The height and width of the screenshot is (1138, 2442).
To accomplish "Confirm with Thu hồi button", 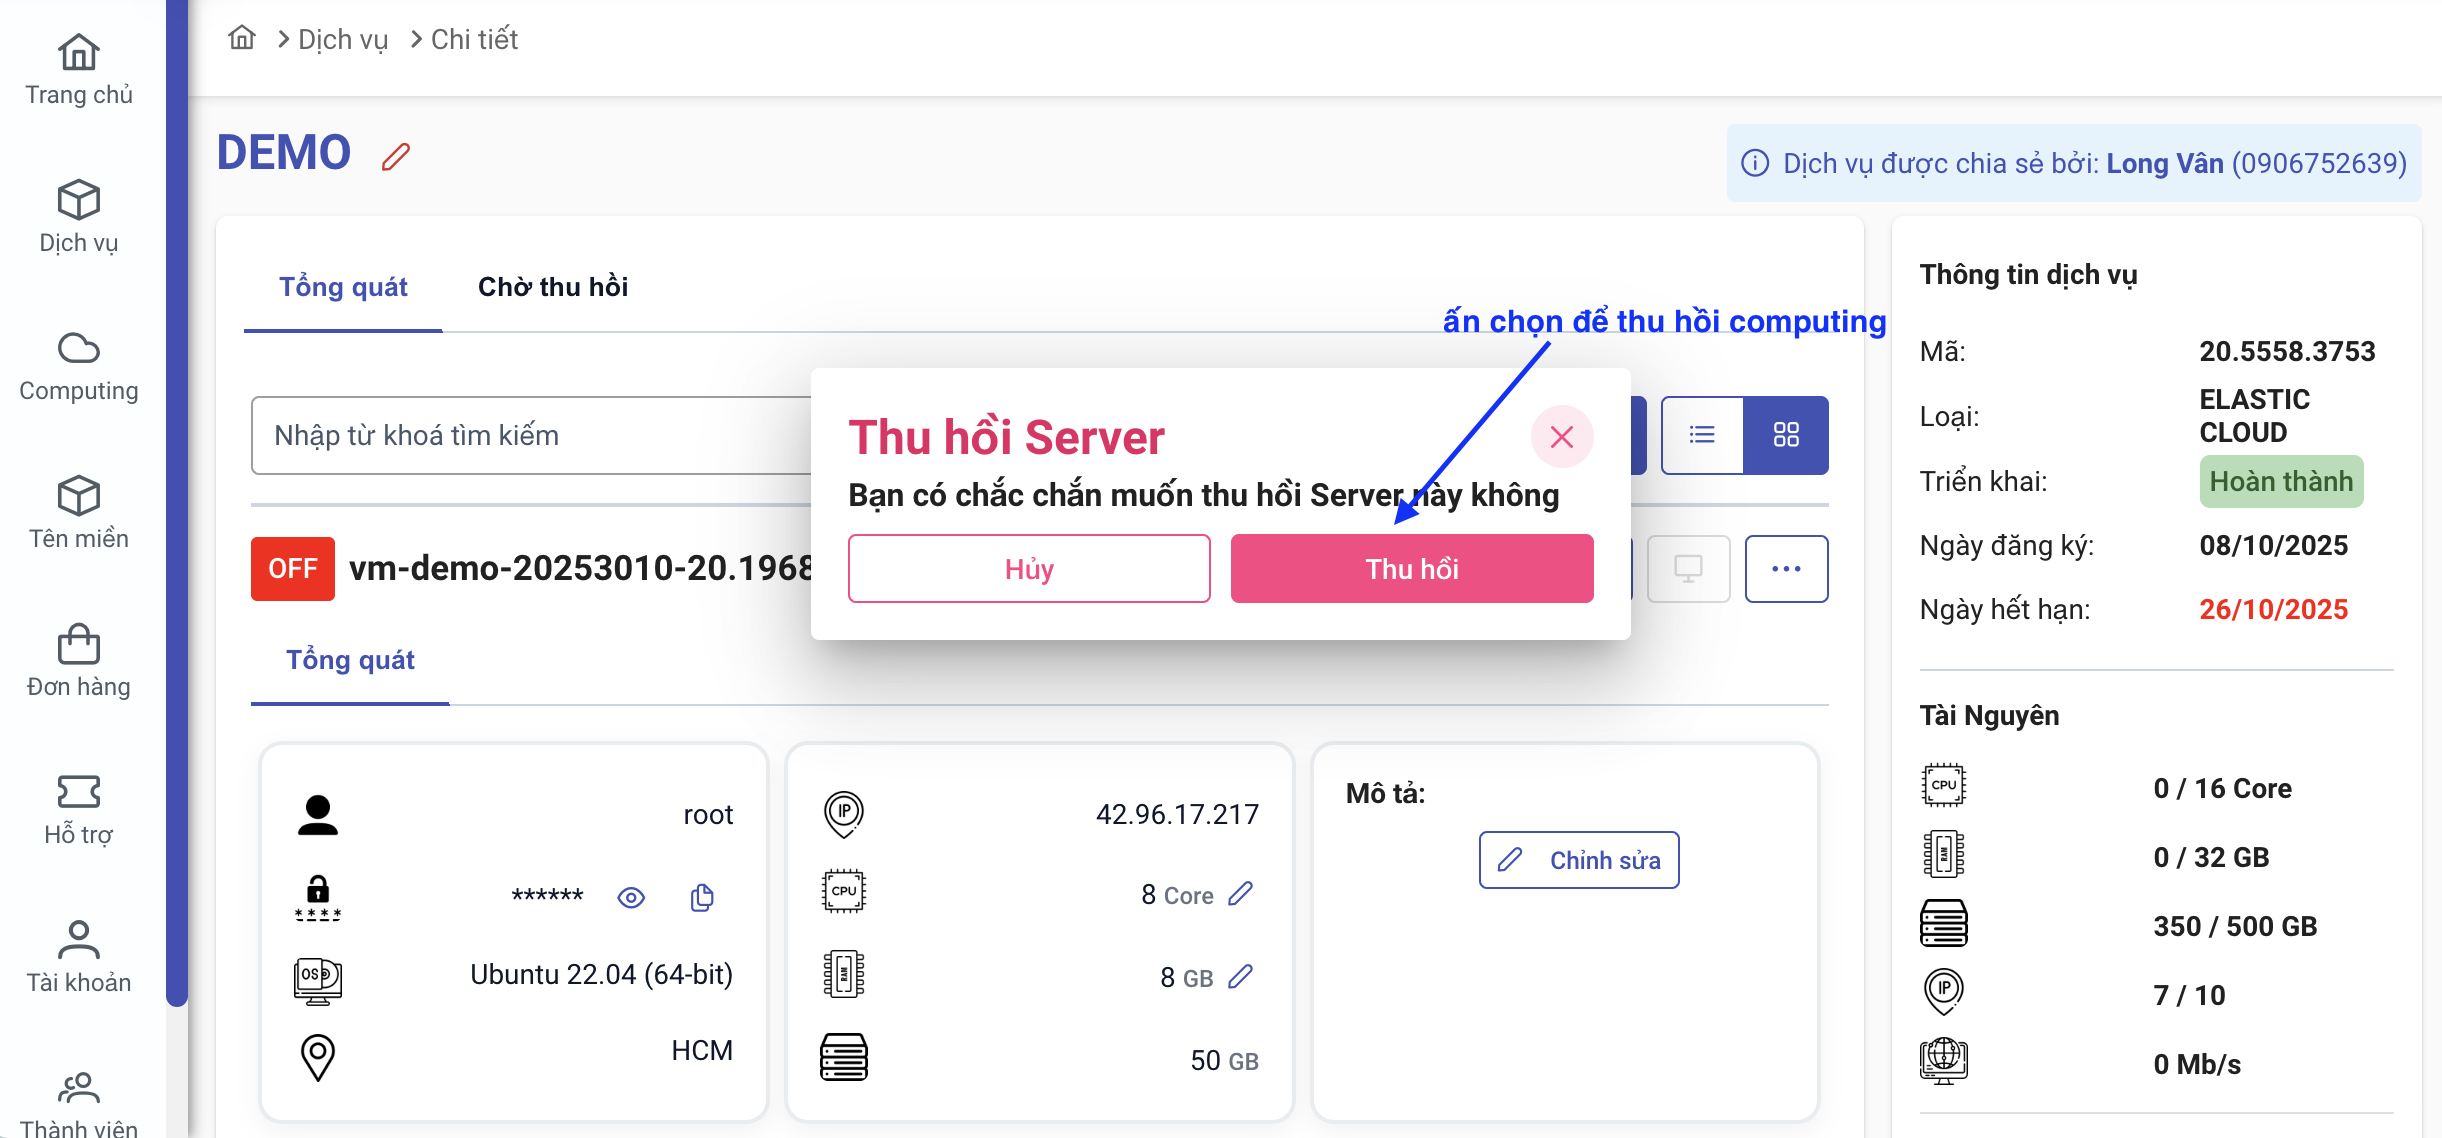I will pos(1411,569).
